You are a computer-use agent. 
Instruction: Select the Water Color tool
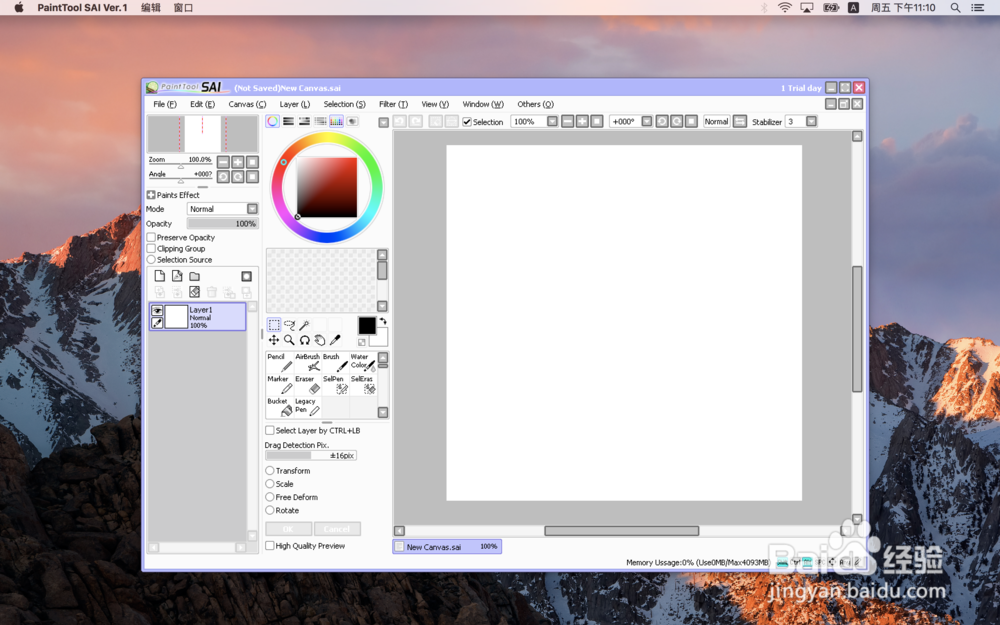(362, 362)
